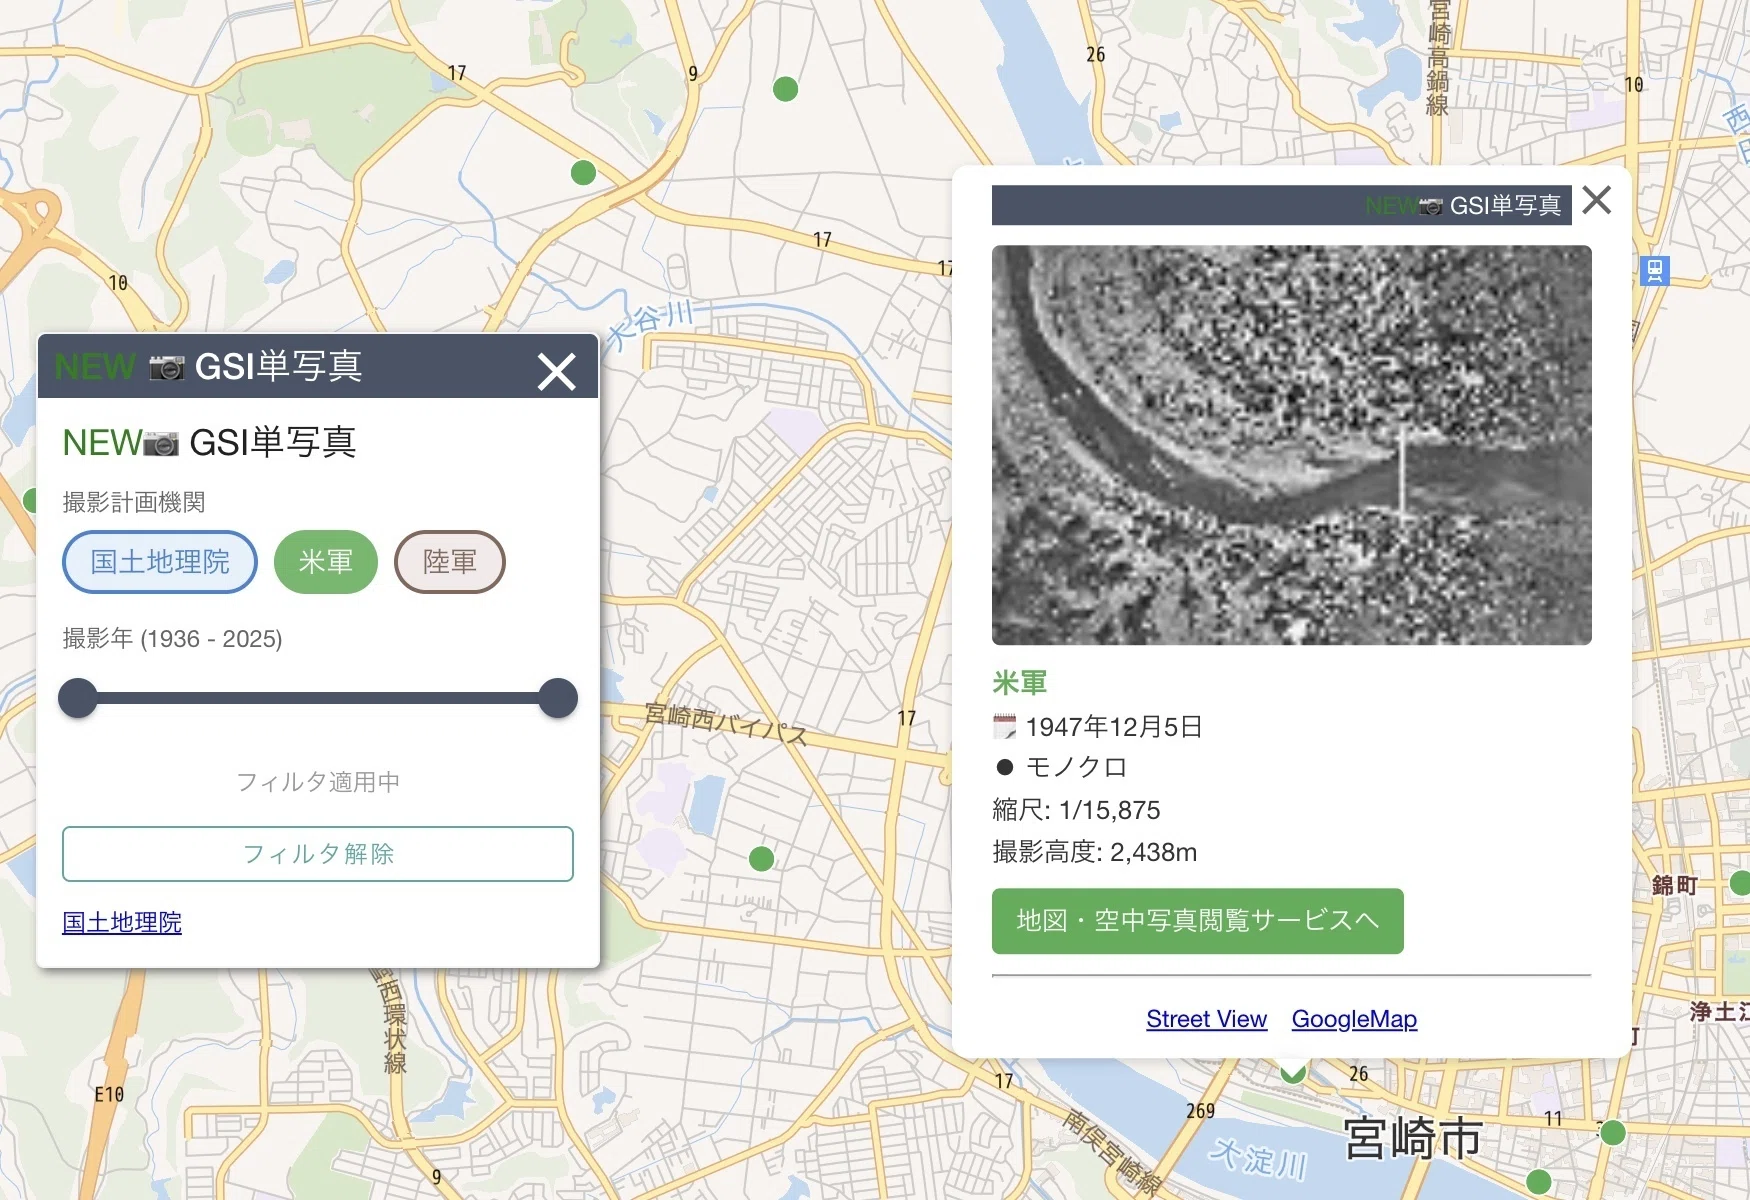This screenshot has height=1200, width=1750.
Task: Open 地図・空中写真閲覧サービスへ button
Action: [x=1198, y=921]
